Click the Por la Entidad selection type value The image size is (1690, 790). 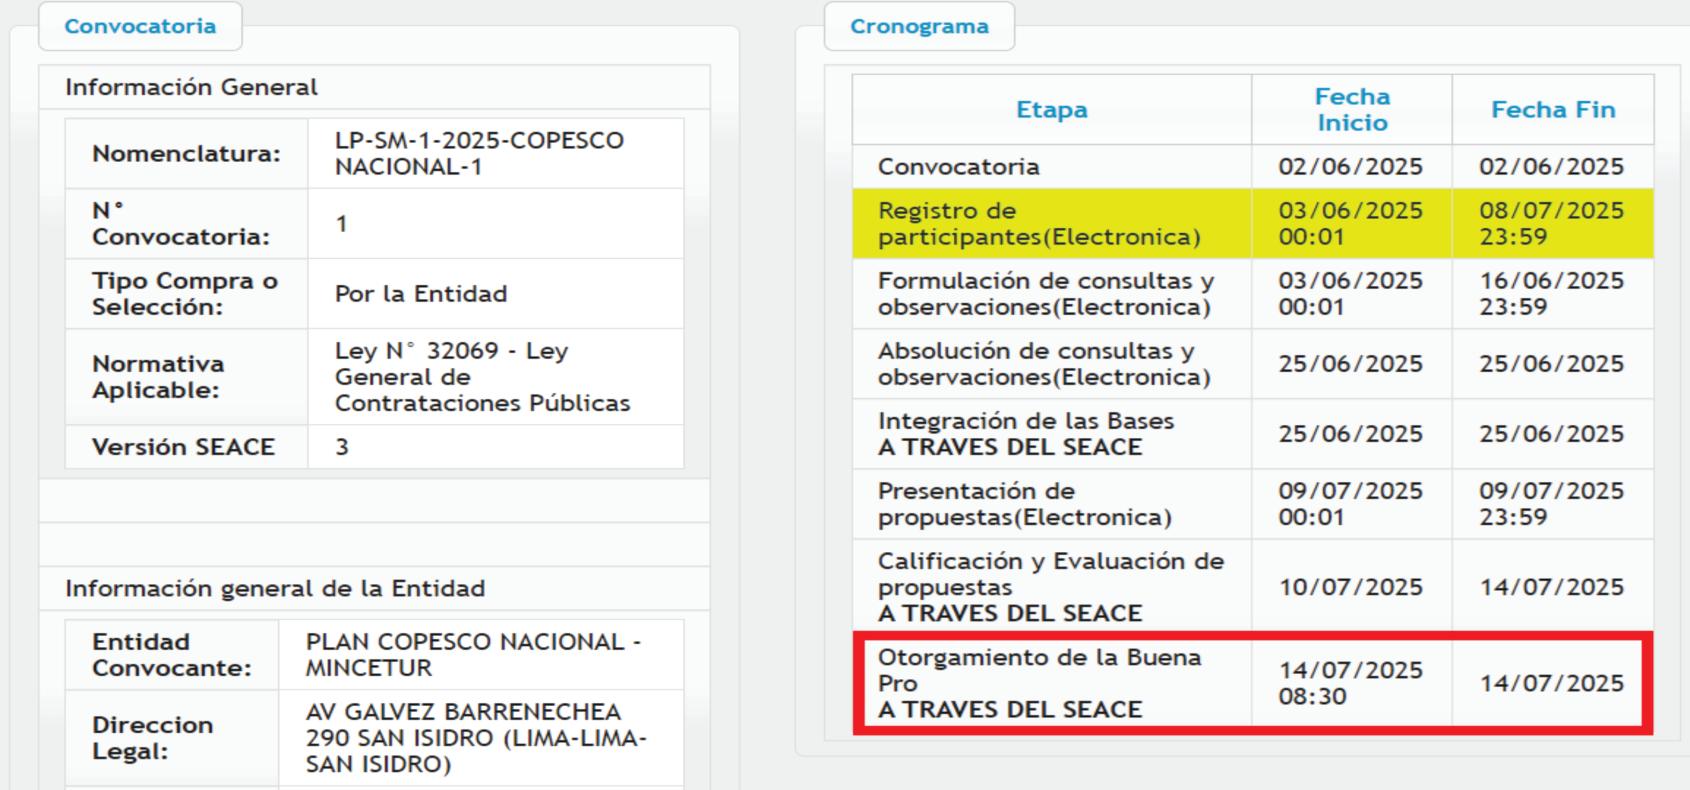[421, 294]
